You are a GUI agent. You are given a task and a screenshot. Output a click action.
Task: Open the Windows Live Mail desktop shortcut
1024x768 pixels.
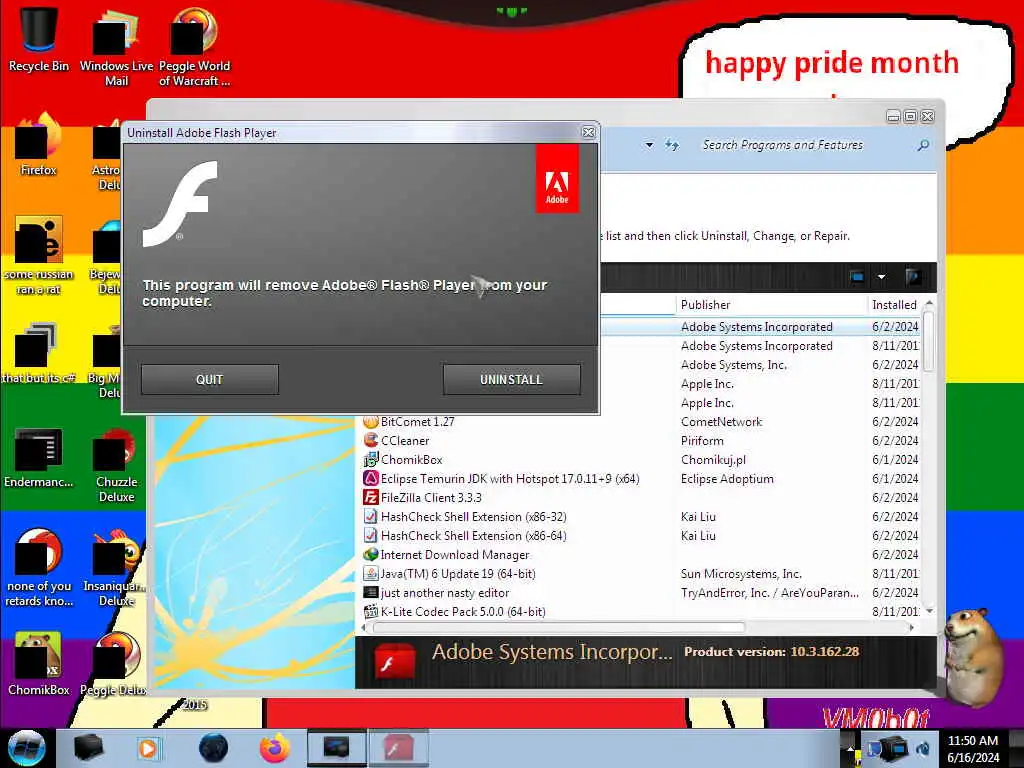(116, 46)
